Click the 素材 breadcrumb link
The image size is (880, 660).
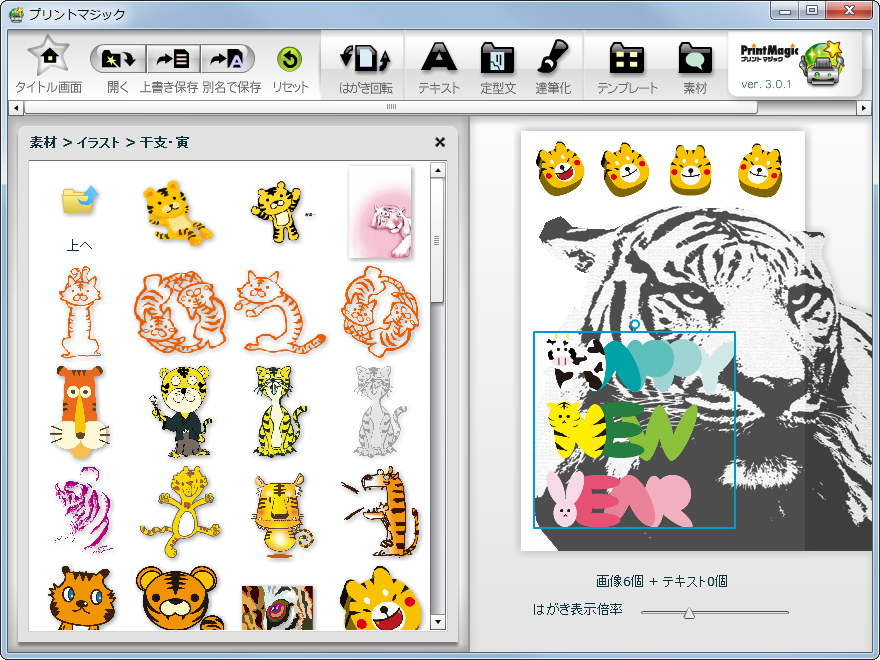point(43,143)
